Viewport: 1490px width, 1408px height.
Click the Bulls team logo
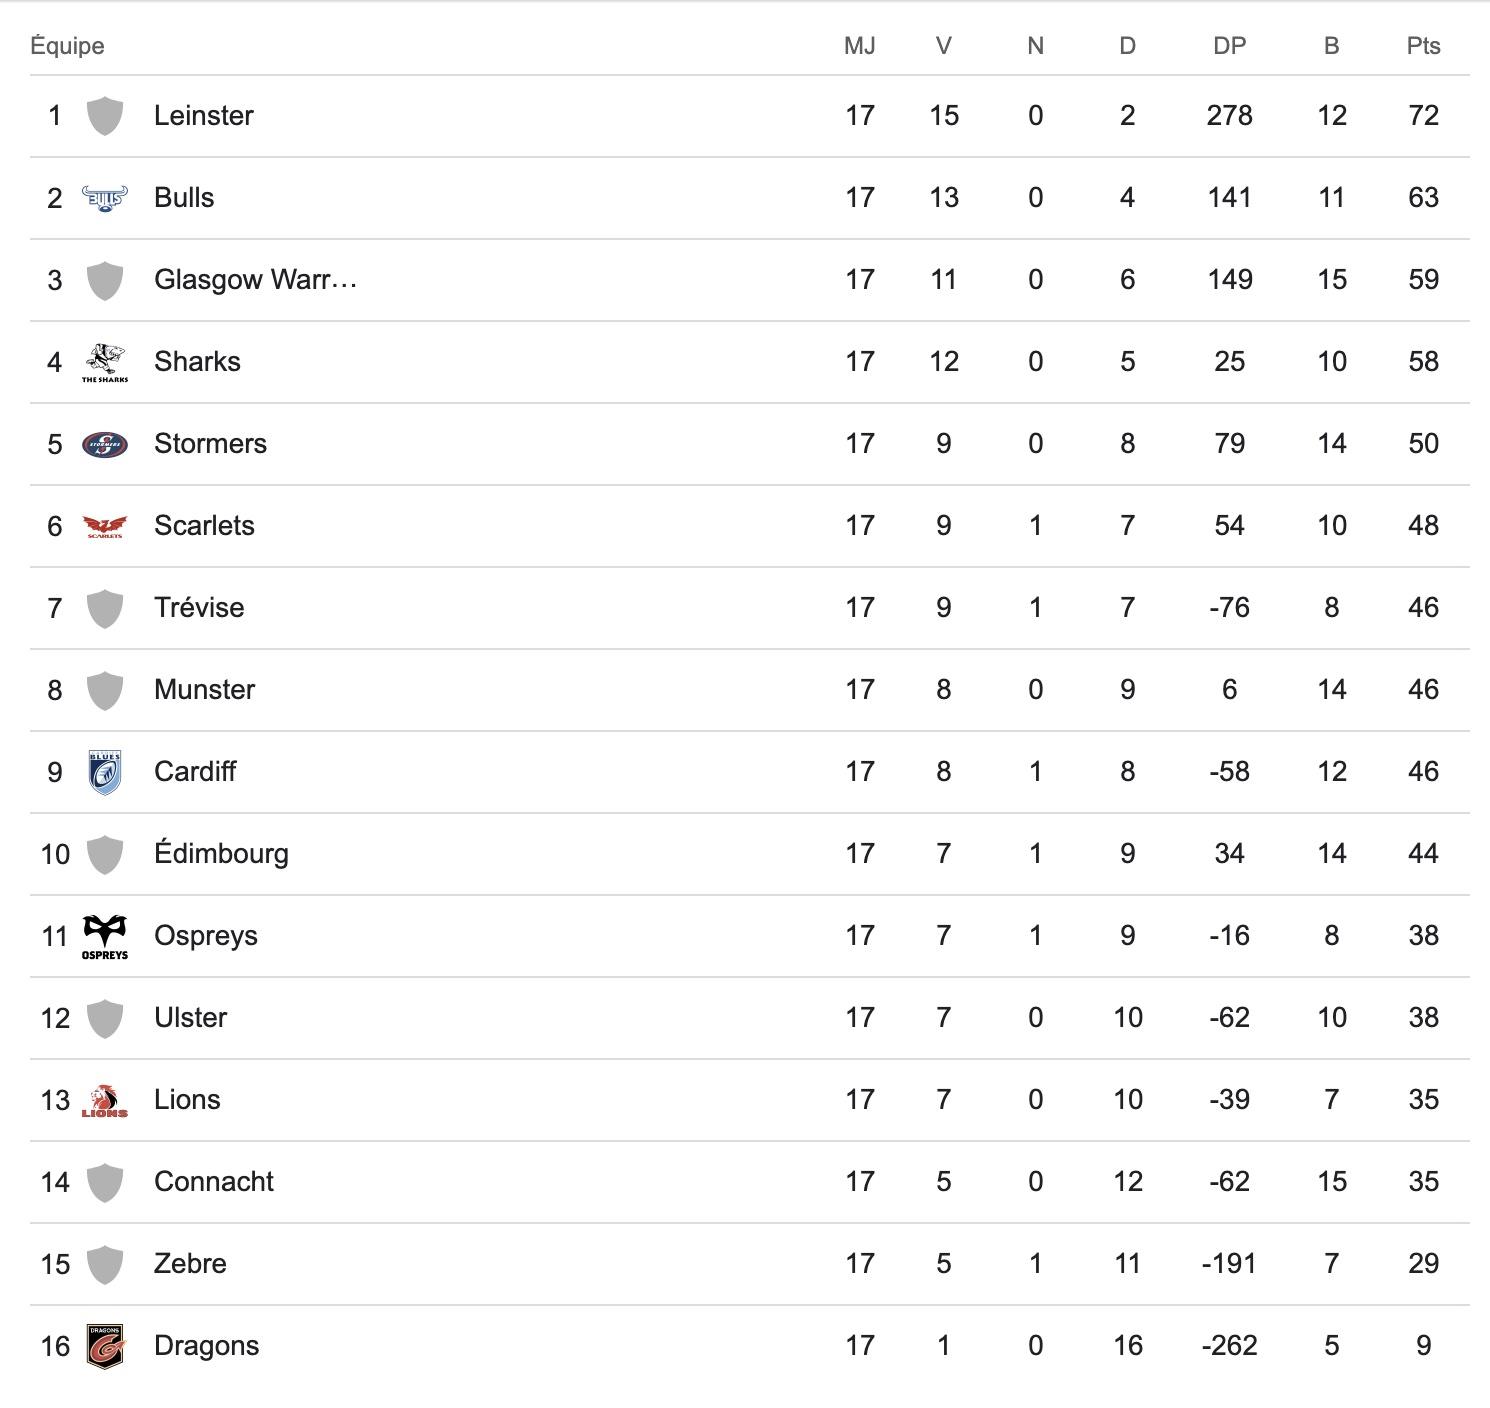click(105, 198)
